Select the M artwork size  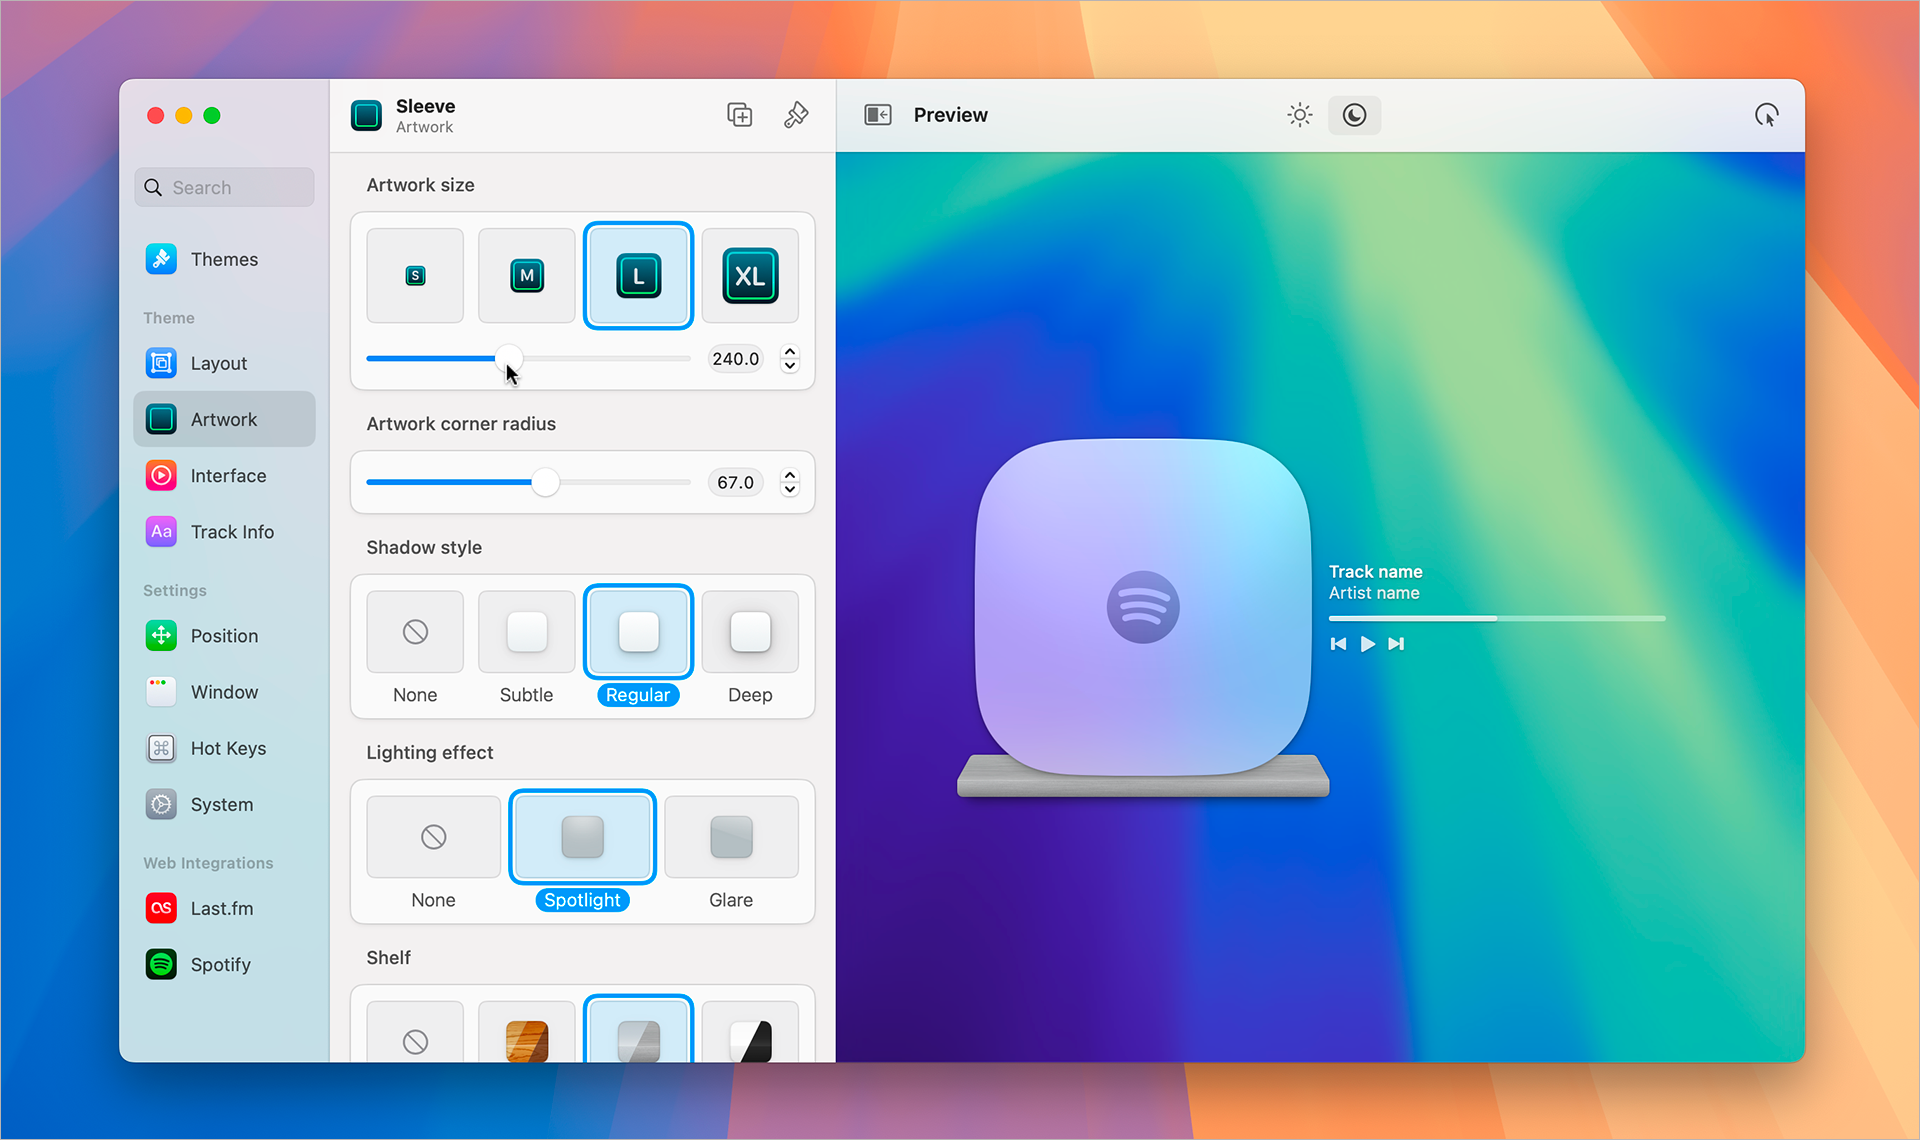pos(527,276)
